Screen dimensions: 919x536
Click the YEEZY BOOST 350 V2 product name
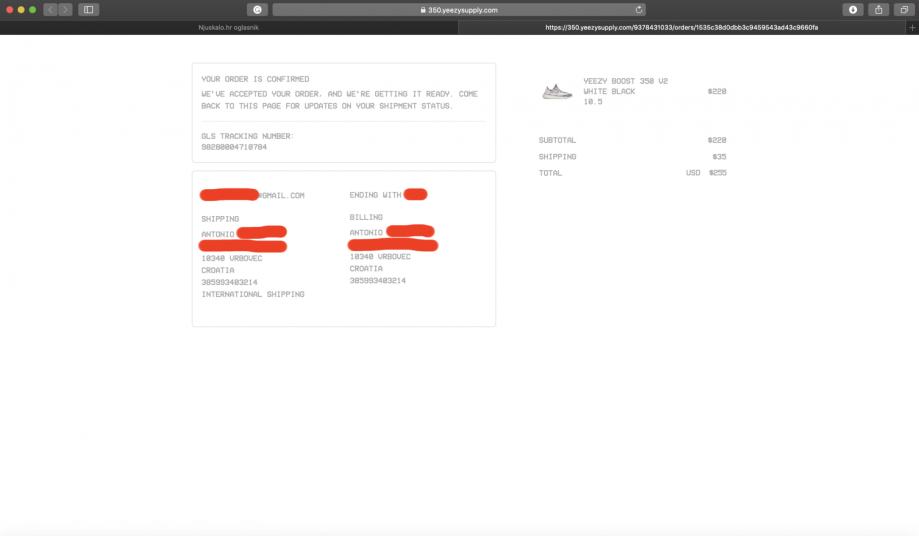625,81
